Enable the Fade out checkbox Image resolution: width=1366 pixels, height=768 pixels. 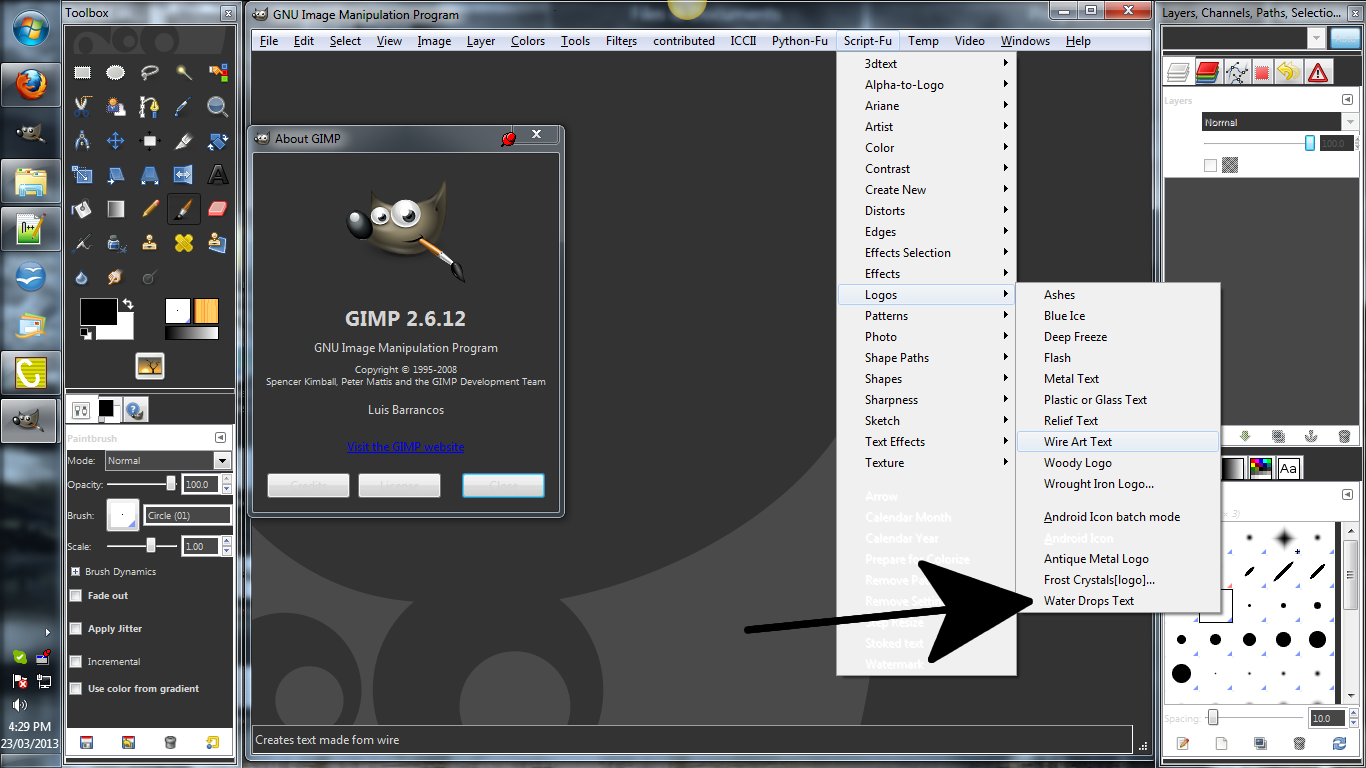[76, 596]
